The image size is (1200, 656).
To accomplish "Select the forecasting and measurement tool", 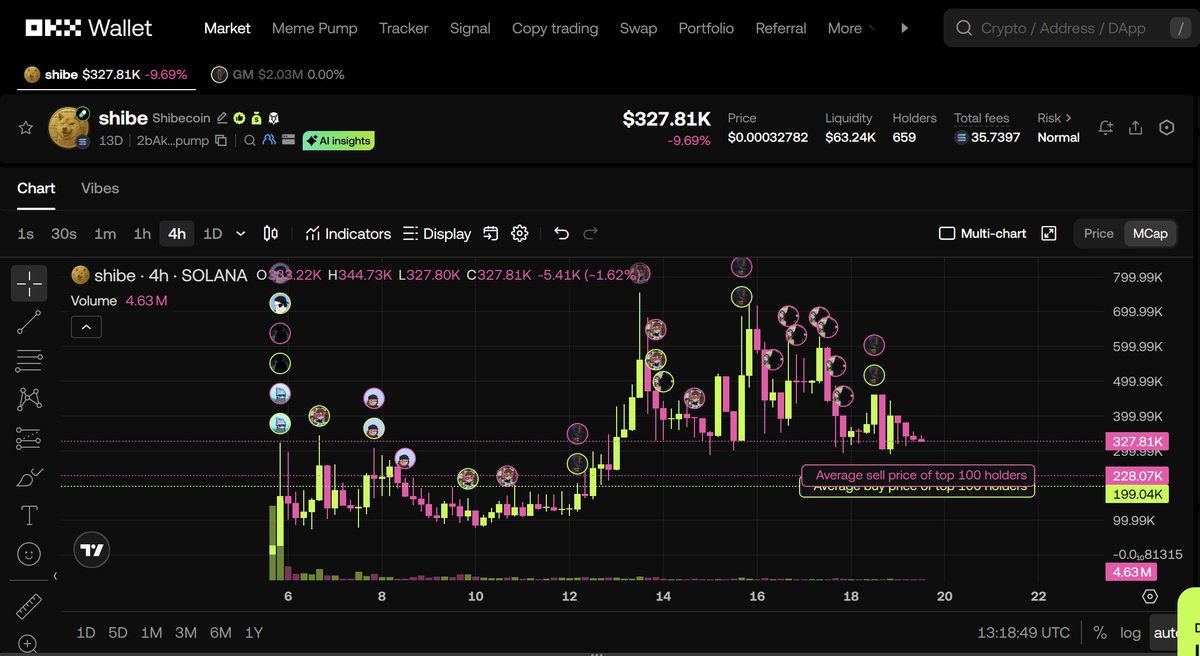I will (30, 439).
